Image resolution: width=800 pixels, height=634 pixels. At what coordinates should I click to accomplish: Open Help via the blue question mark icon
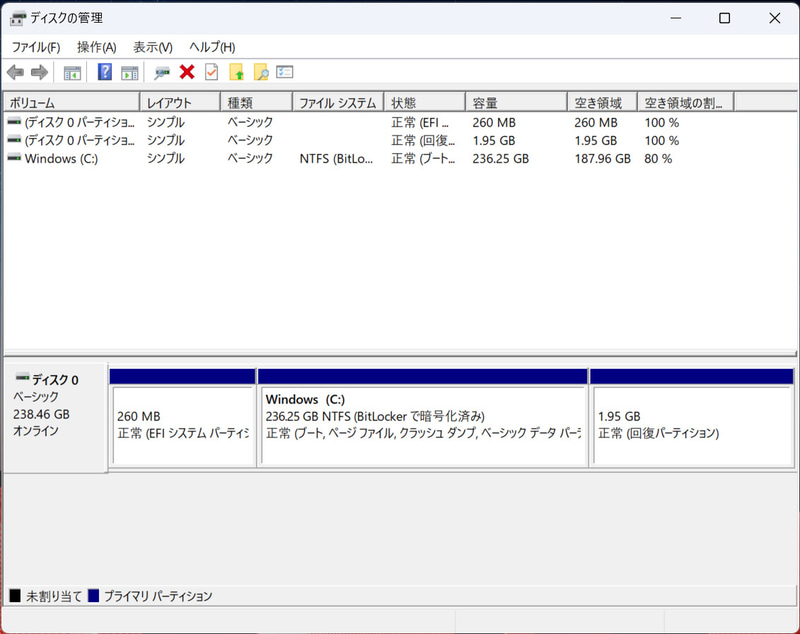coord(105,72)
